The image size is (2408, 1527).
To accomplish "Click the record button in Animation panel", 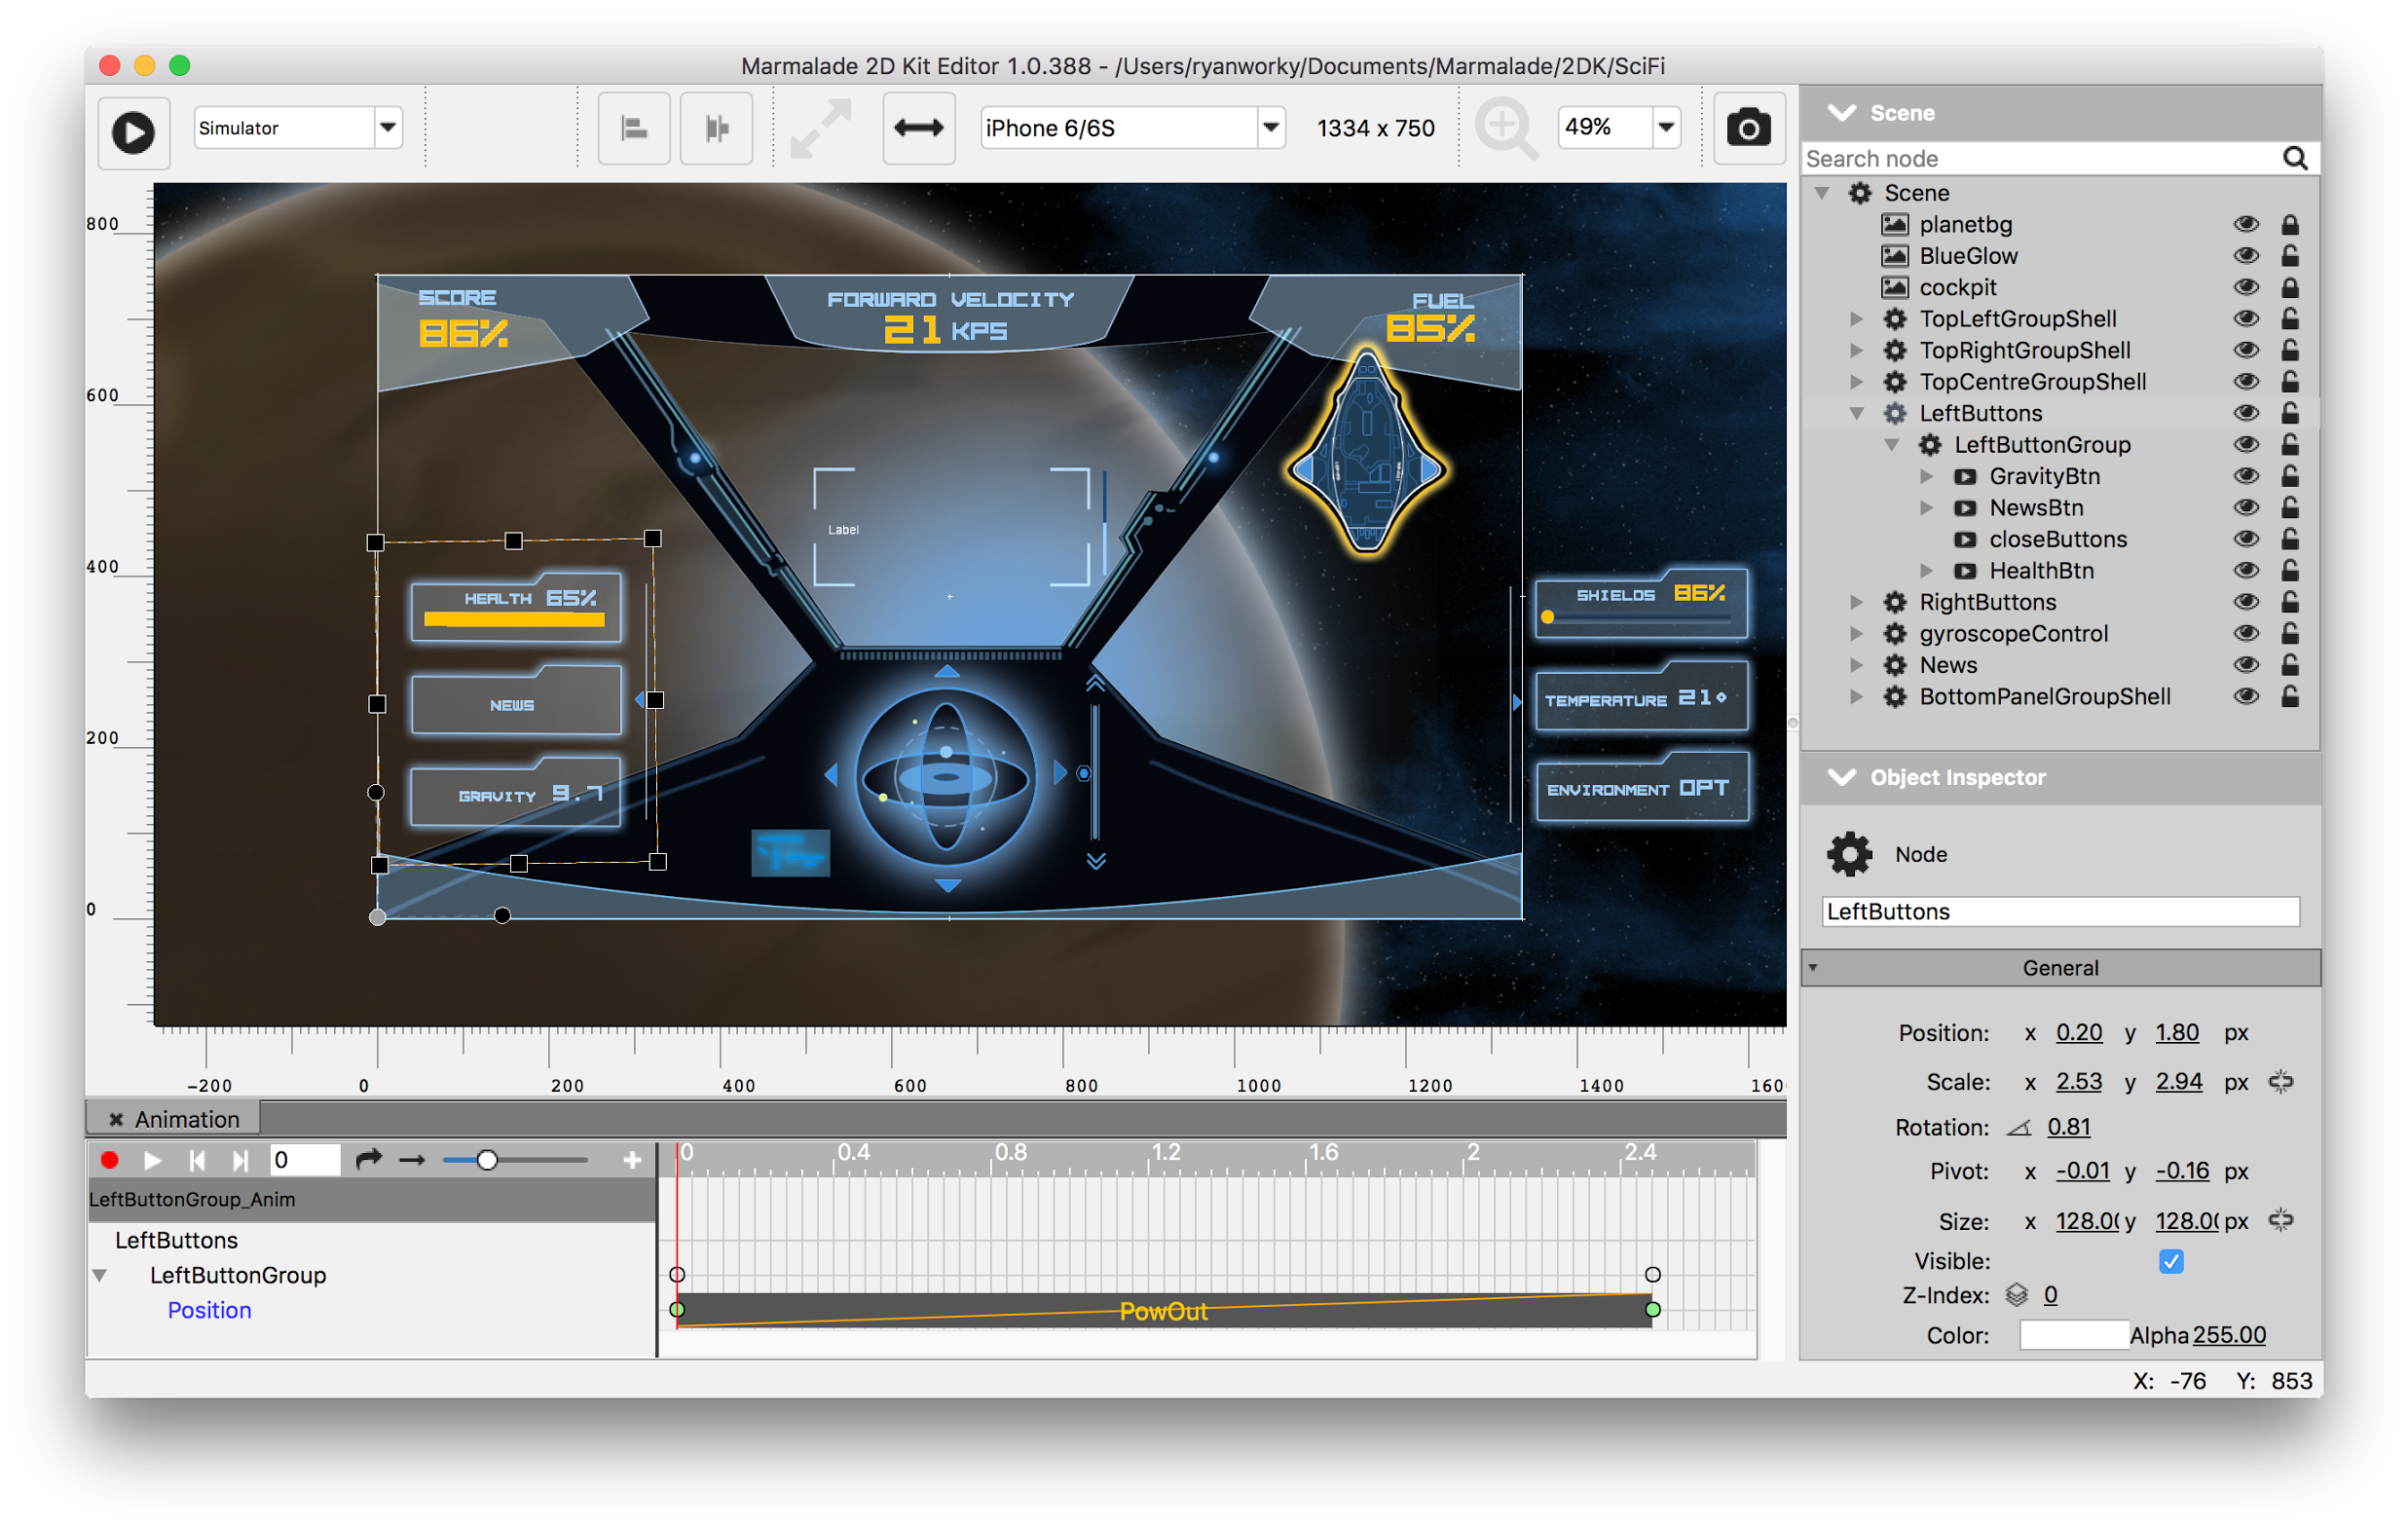I will click(x=110, y=1160).
